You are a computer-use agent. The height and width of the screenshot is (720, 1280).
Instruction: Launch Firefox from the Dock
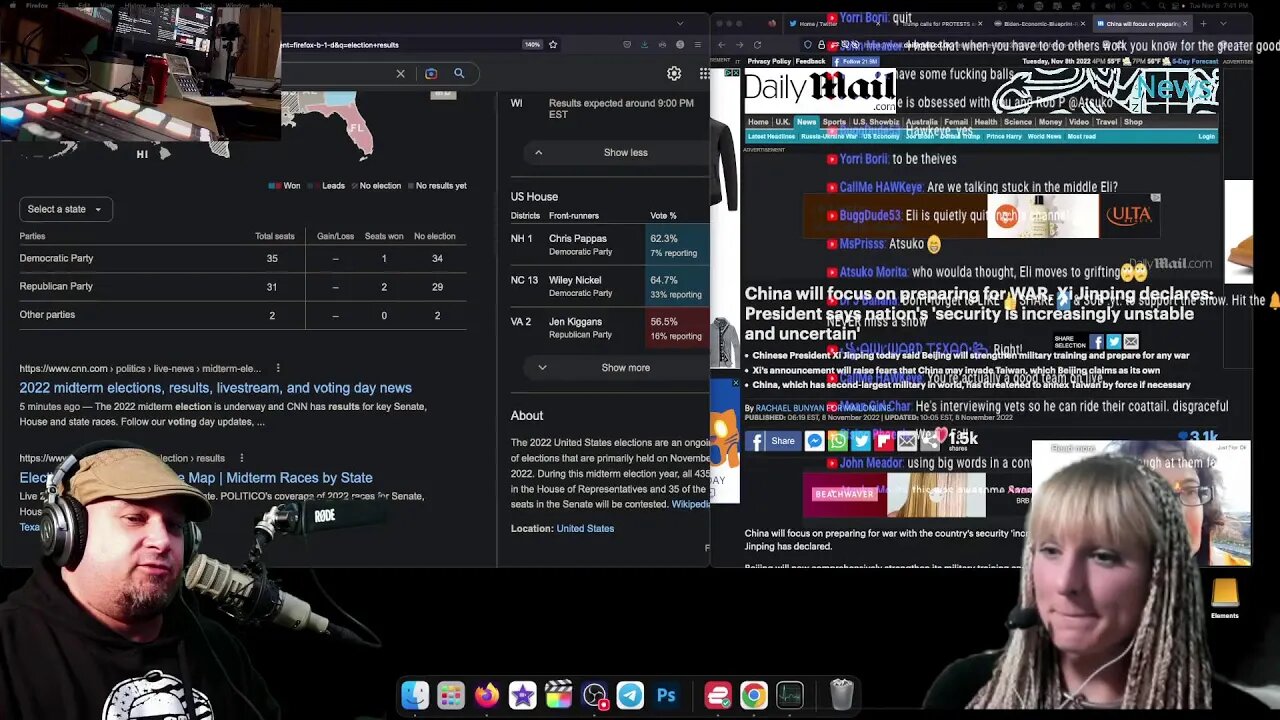(487, 695)
